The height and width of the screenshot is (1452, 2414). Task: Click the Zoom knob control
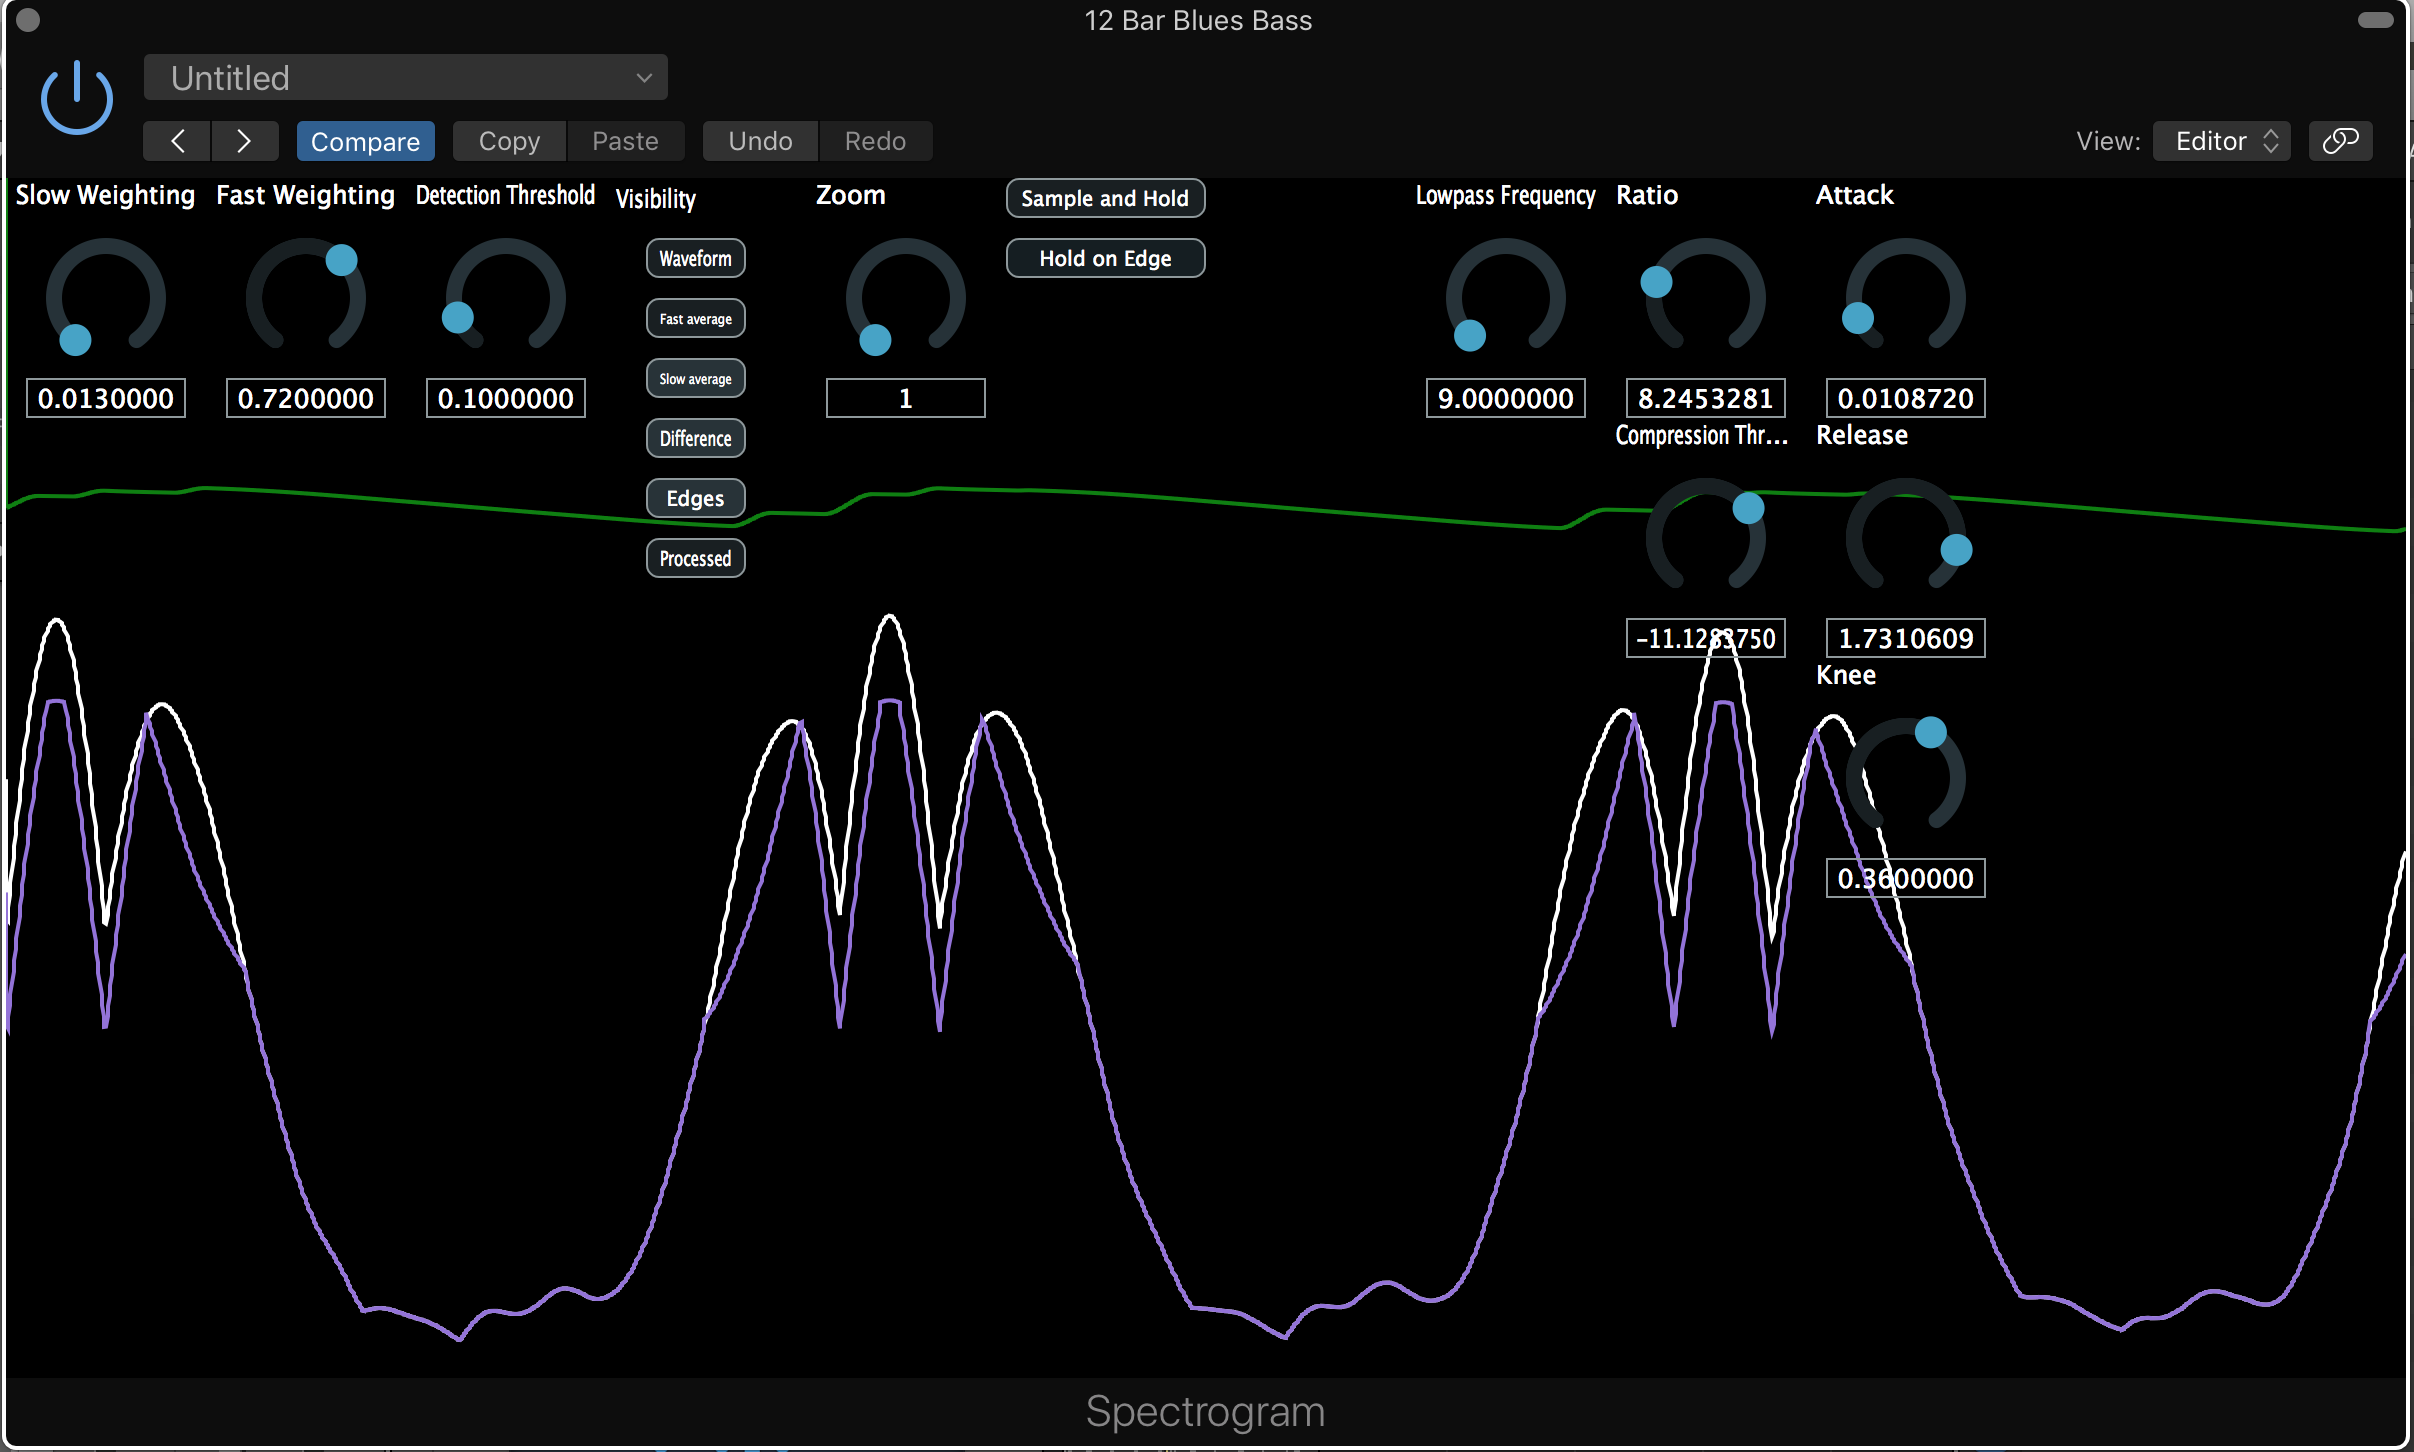[x=905, y=297]
